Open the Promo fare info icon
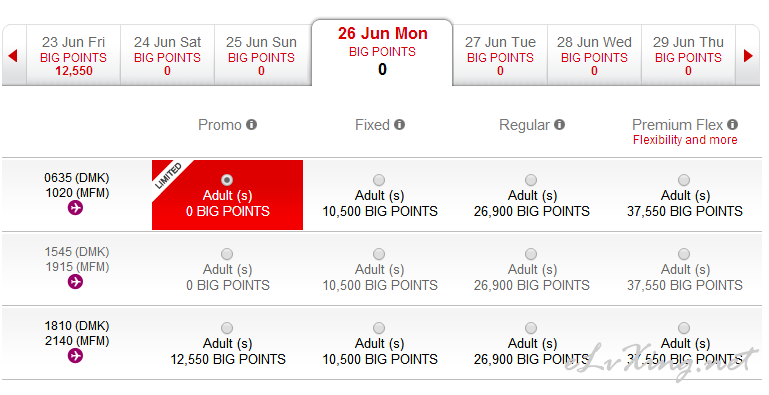Viewport: 769px width, 395px height. (x=252, y=125)
